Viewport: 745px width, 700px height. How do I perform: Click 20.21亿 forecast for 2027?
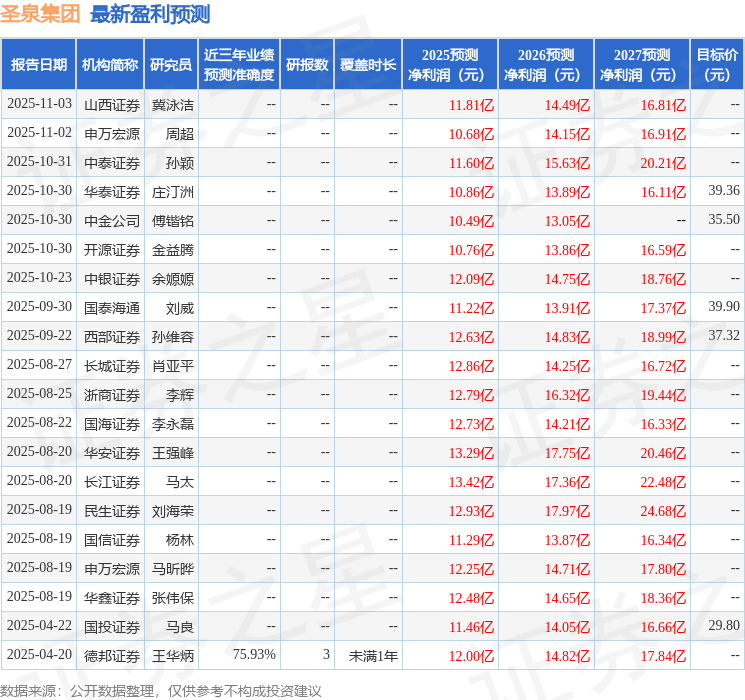coord(663,163)
